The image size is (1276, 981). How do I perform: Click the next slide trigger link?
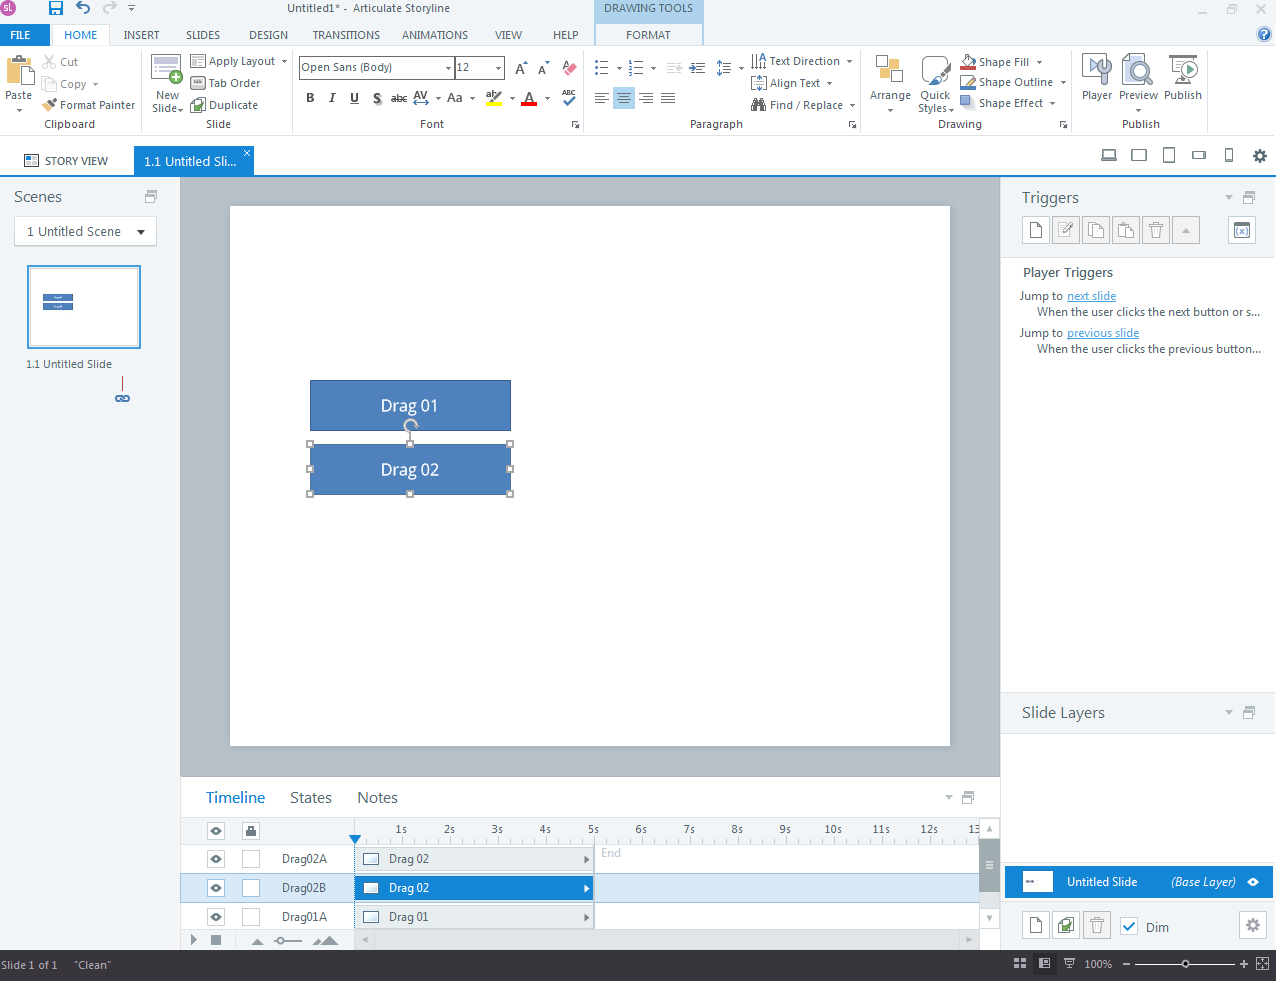pos(1091,295)
